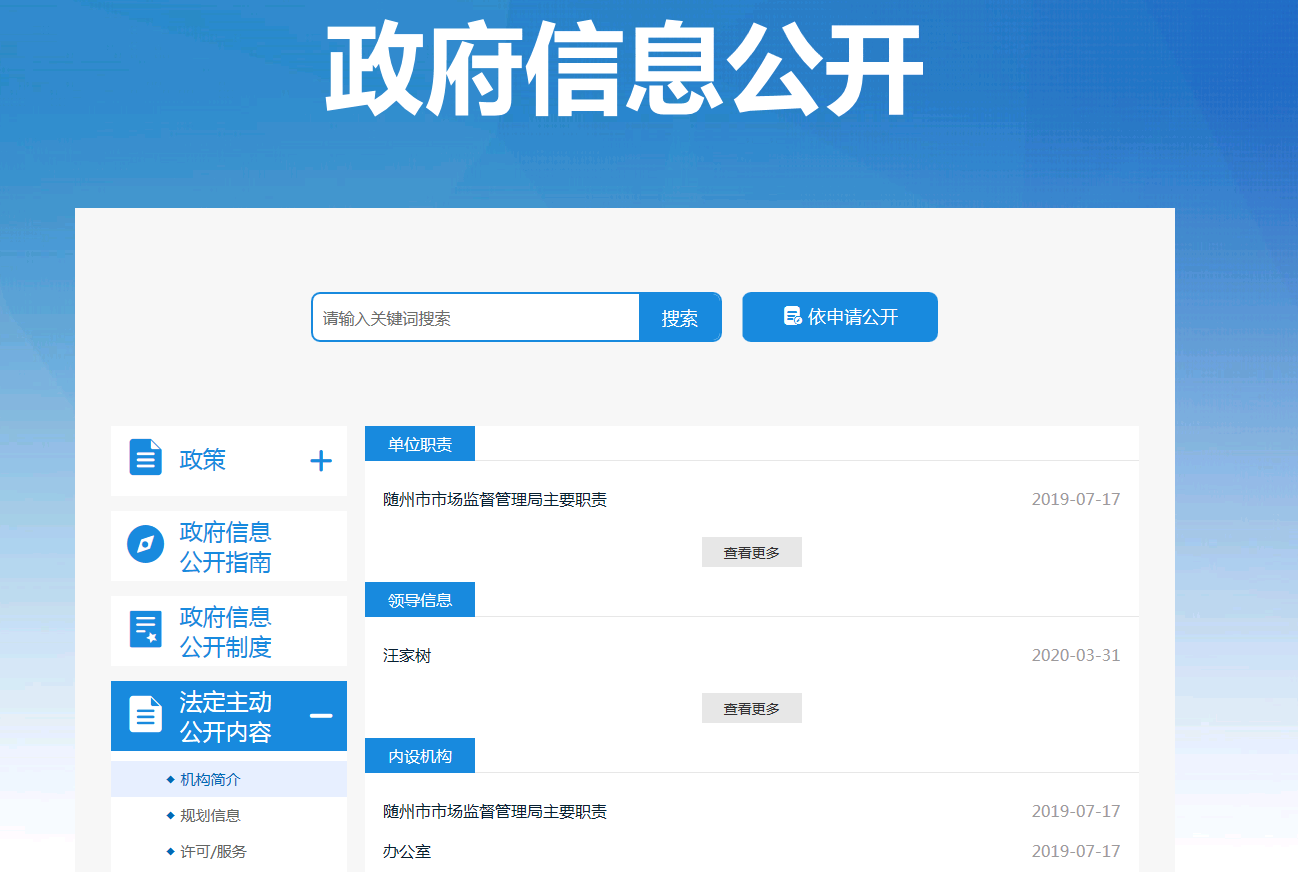Open the 汪家树 leader info link

pos(407,656)
